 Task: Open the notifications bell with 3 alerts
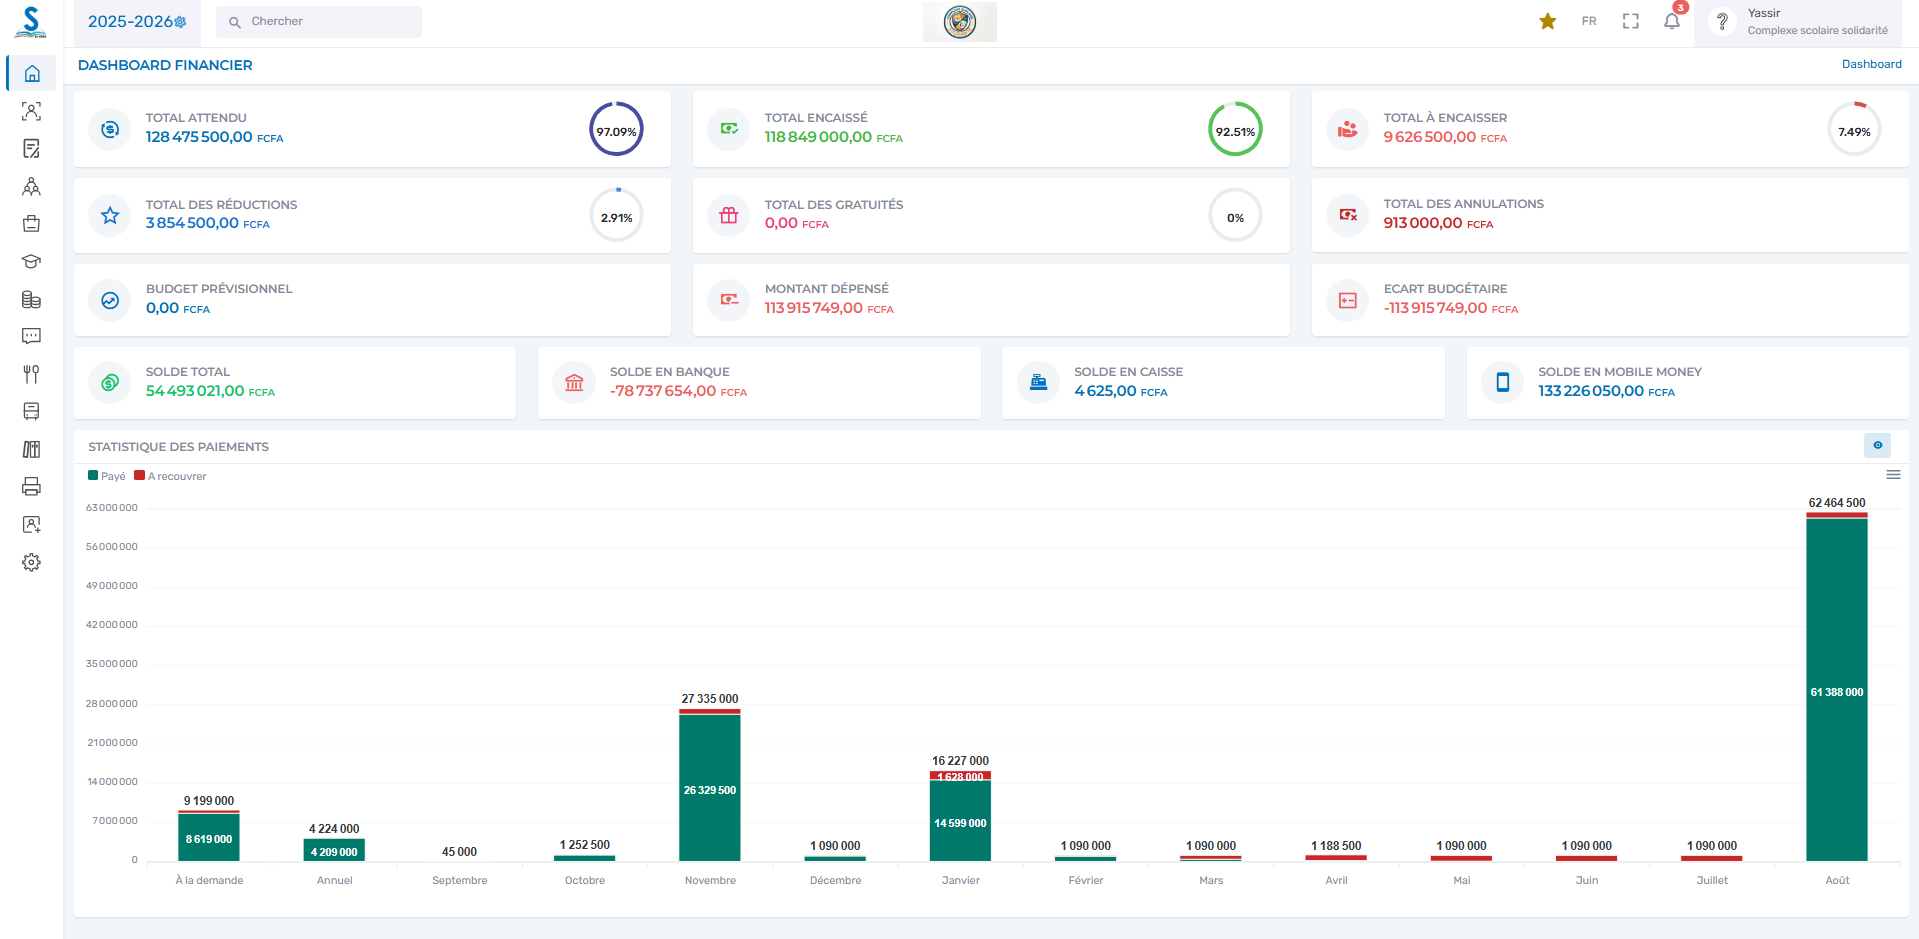click(x=1670, y=20)
